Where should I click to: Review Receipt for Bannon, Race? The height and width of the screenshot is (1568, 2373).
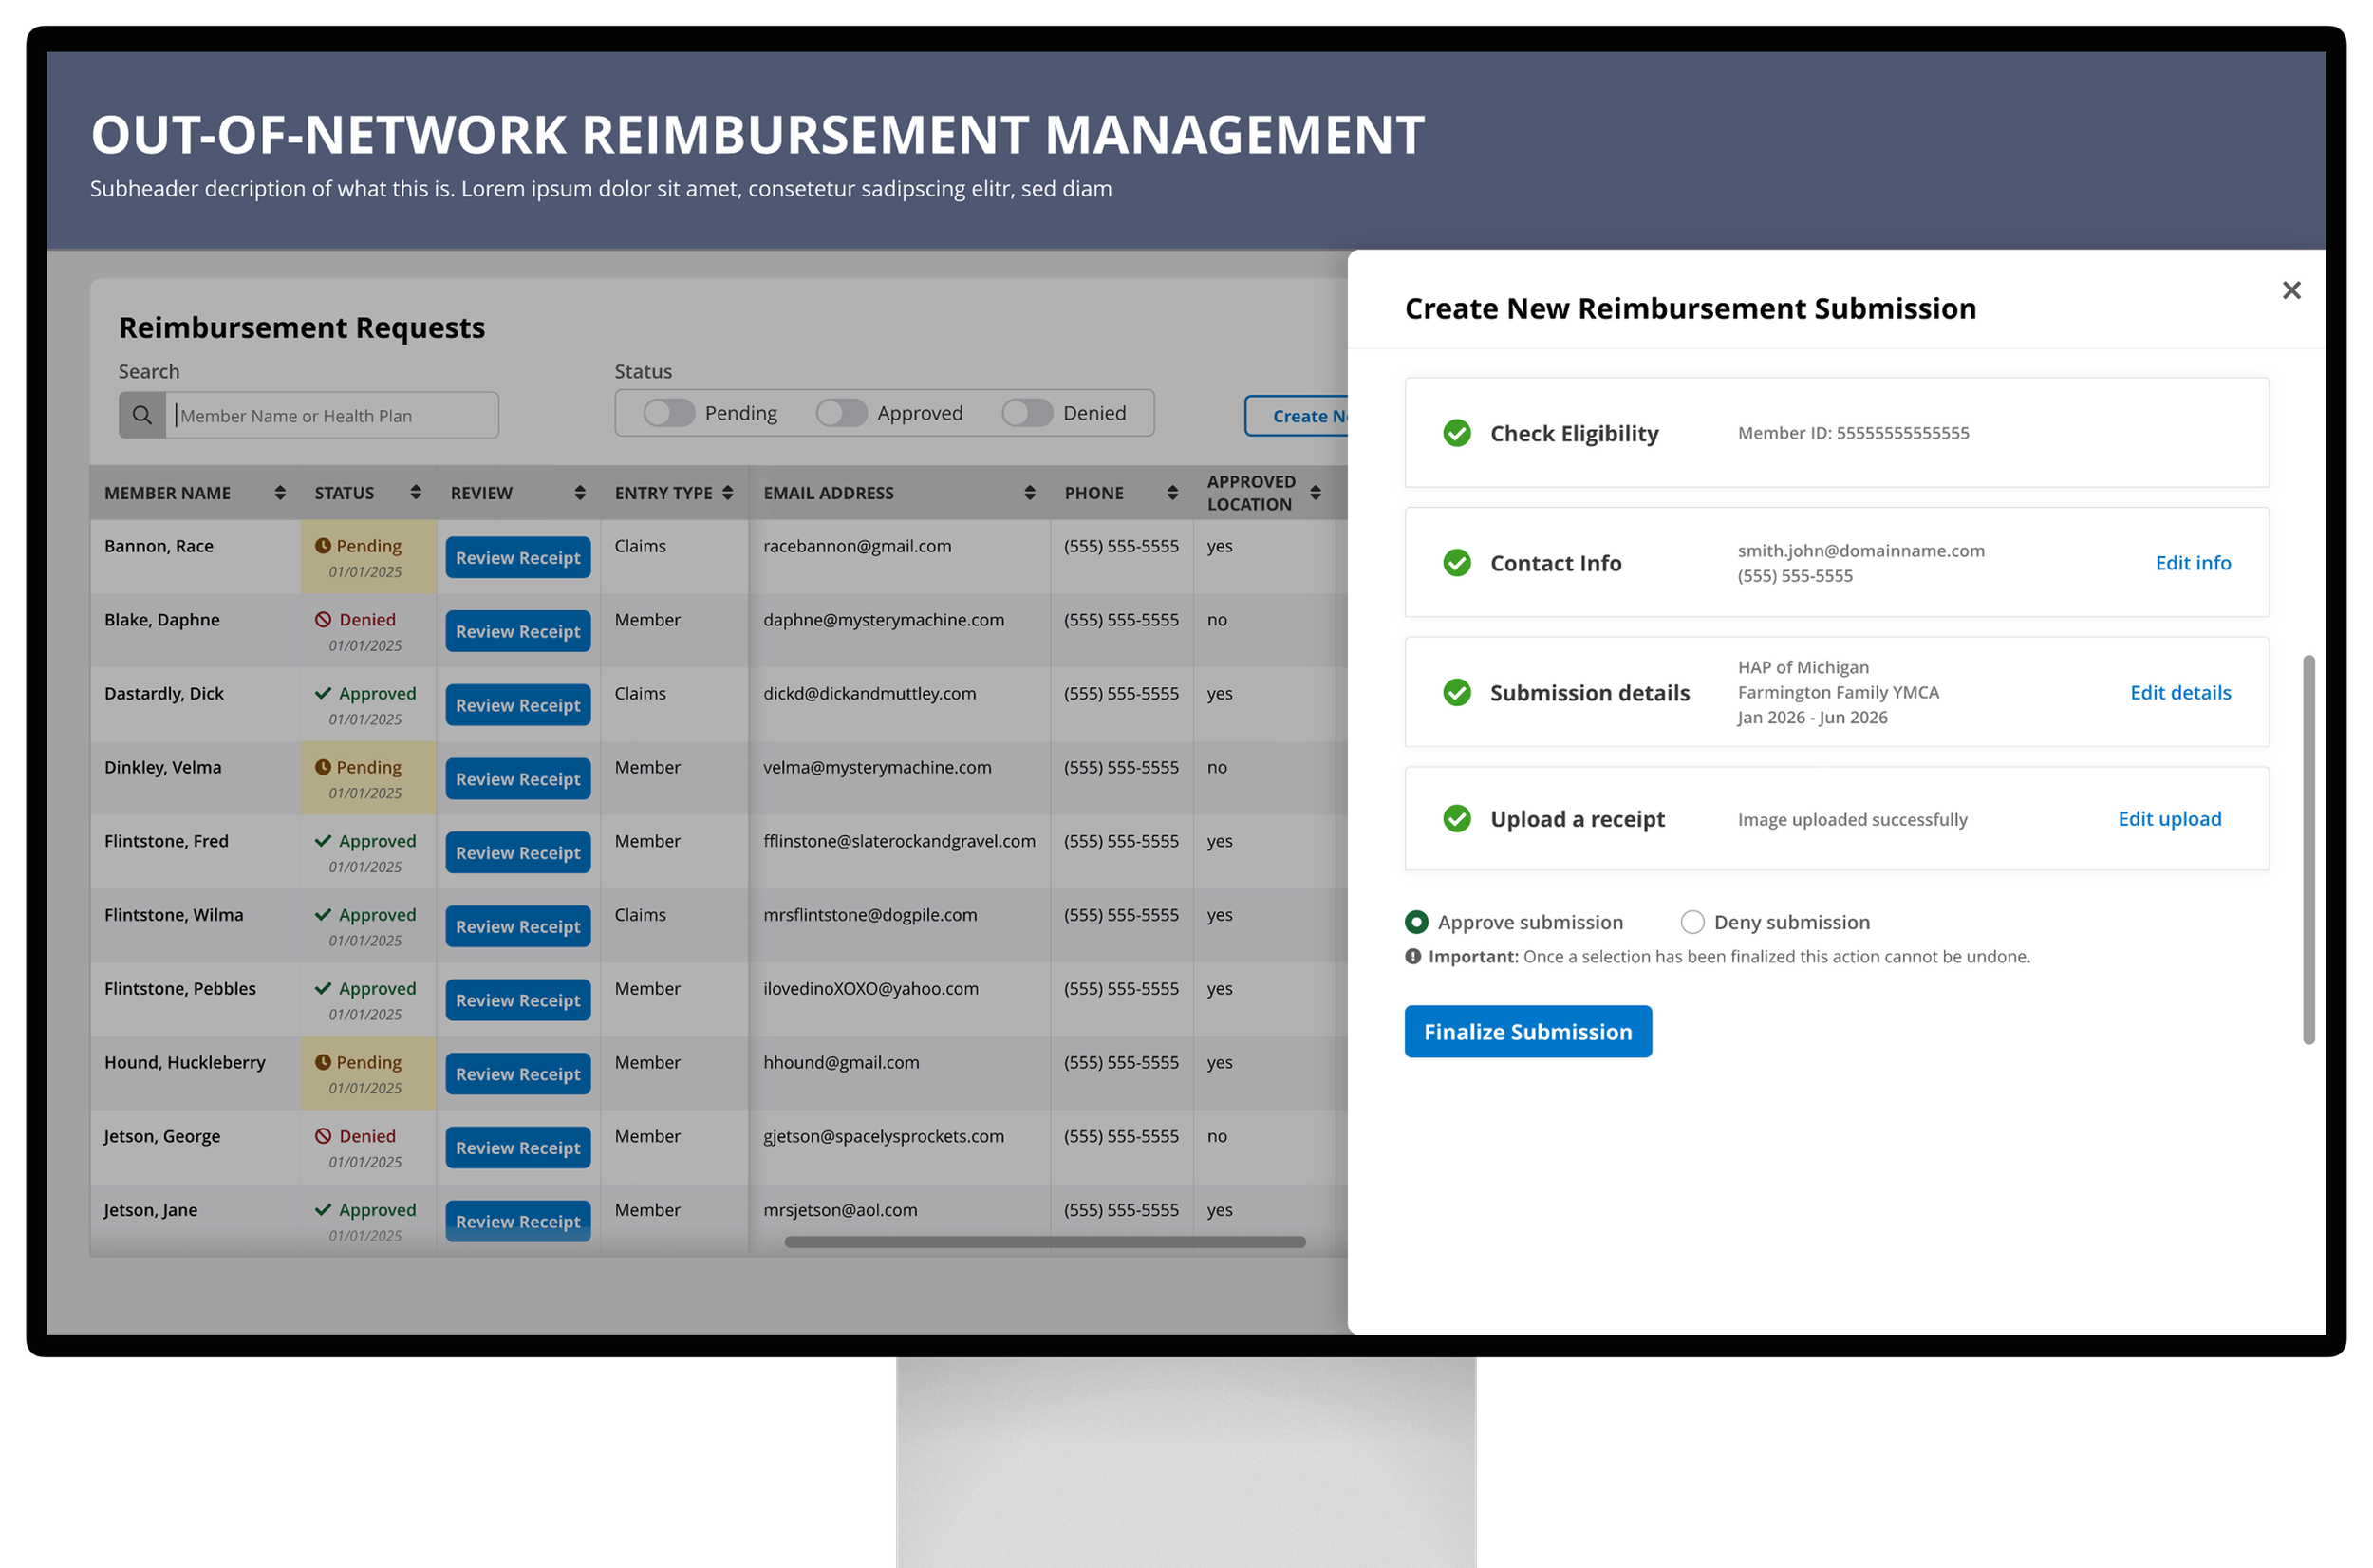click(518, 558)
